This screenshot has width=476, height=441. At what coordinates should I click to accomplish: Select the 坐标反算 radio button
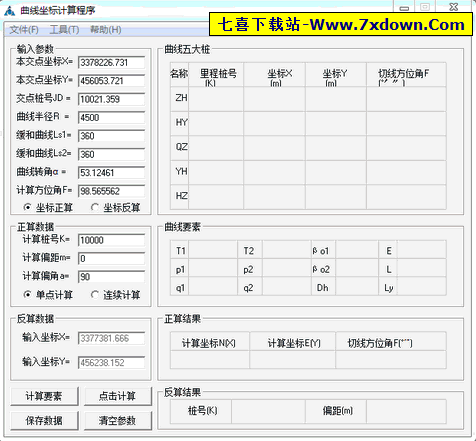coord(116,208)
